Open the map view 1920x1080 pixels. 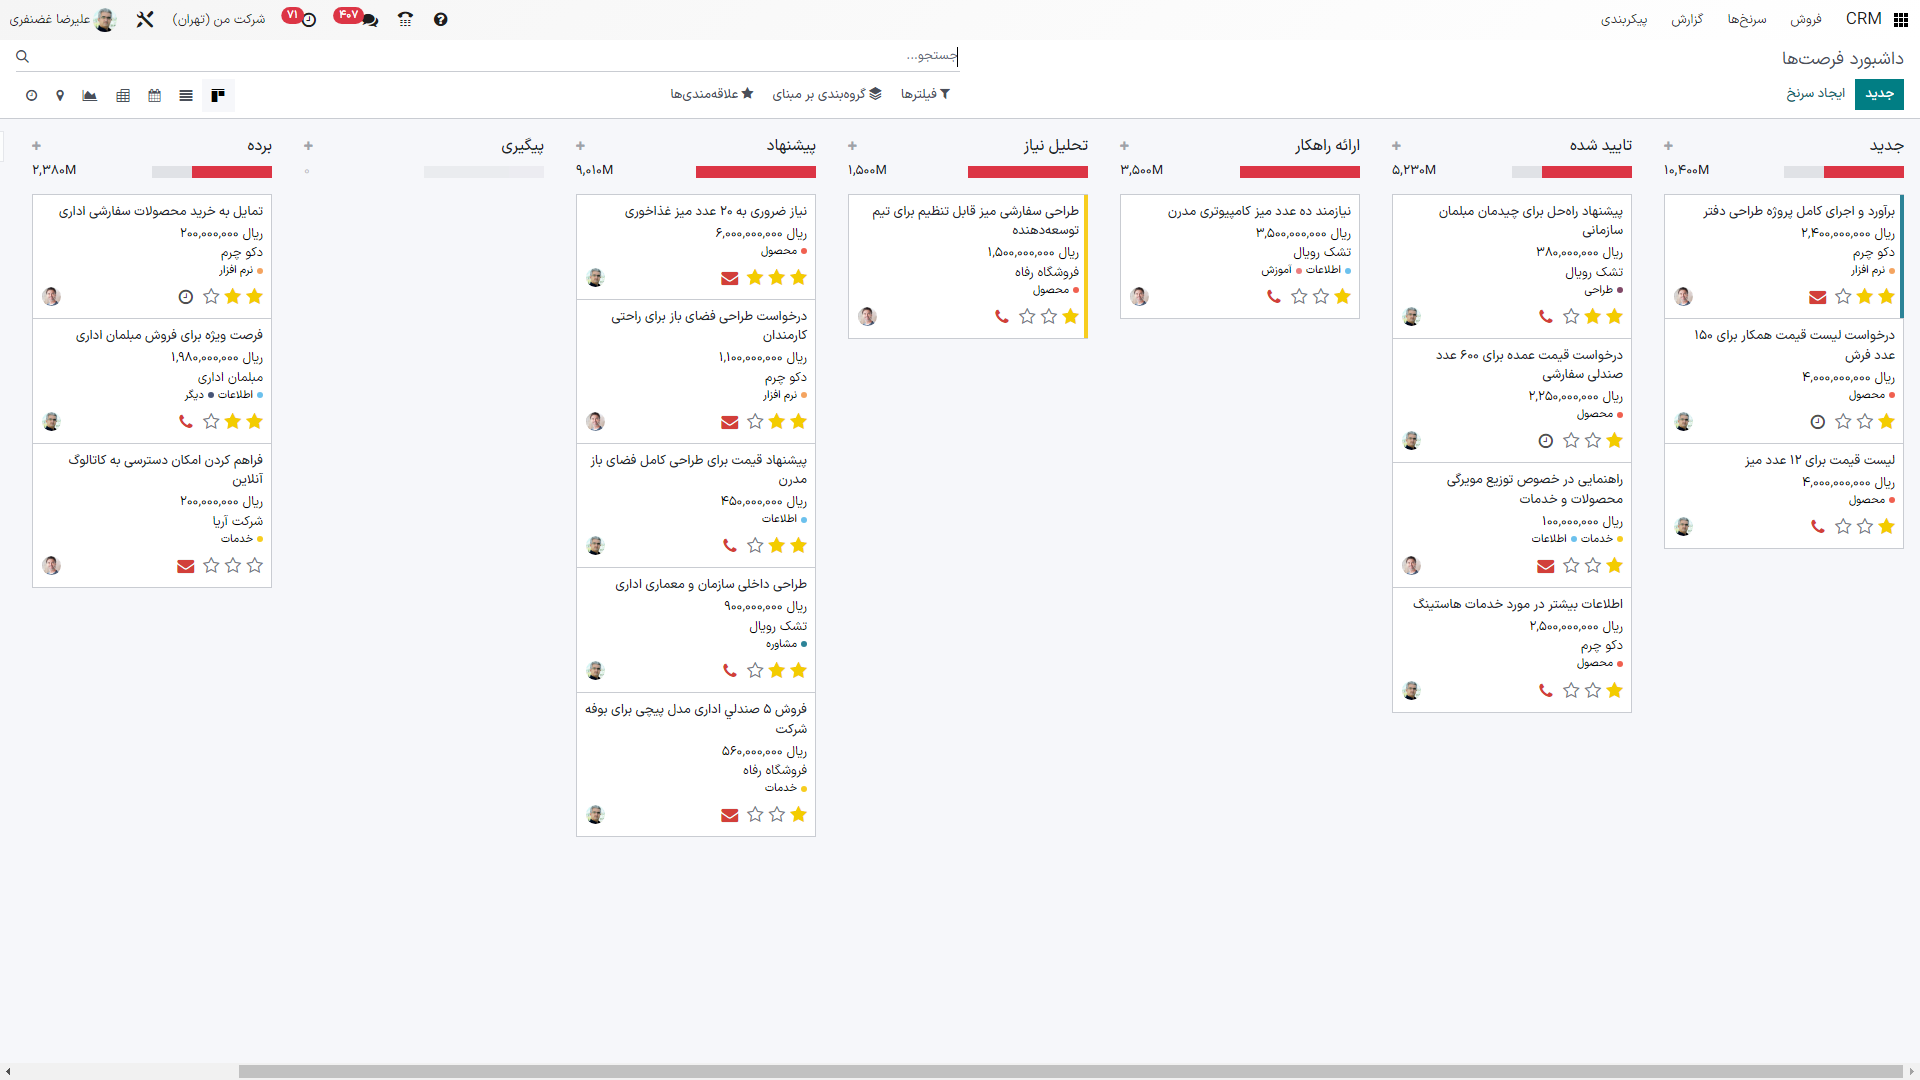click(x=60, y=96)
